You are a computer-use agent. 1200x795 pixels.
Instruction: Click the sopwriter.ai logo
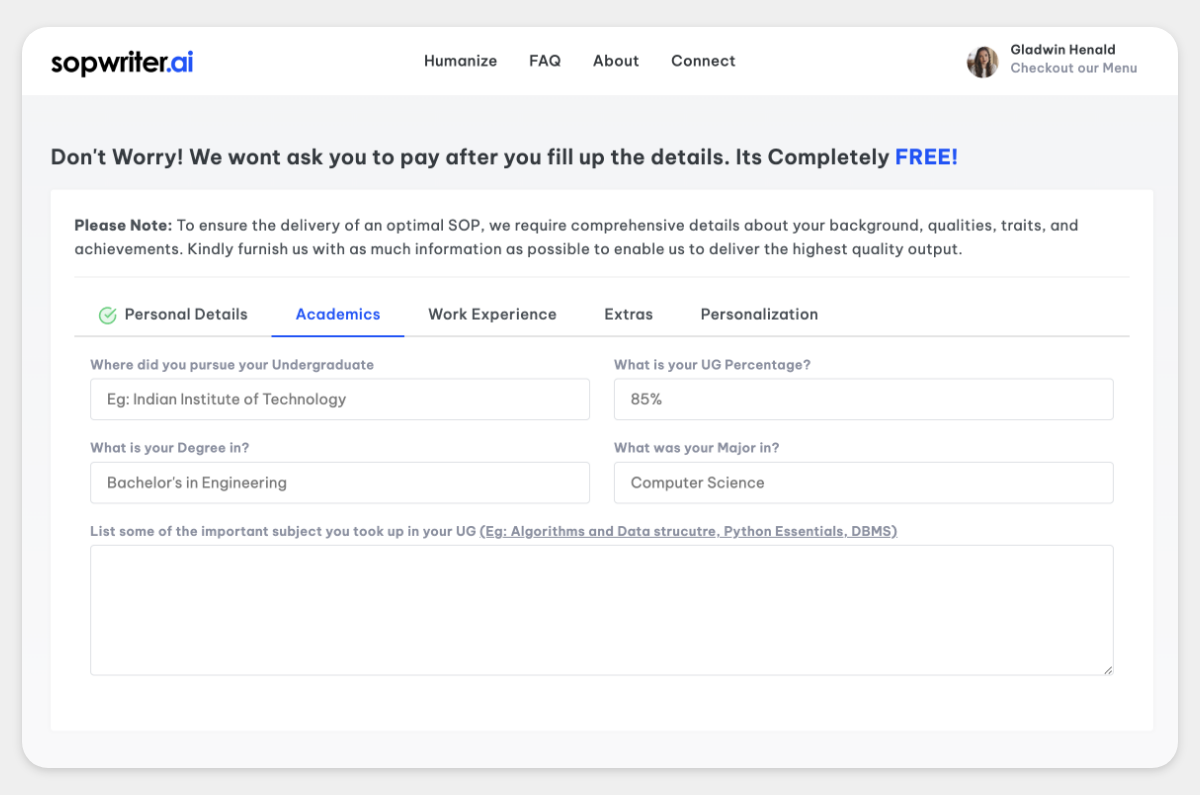click(x=122, y=62)
